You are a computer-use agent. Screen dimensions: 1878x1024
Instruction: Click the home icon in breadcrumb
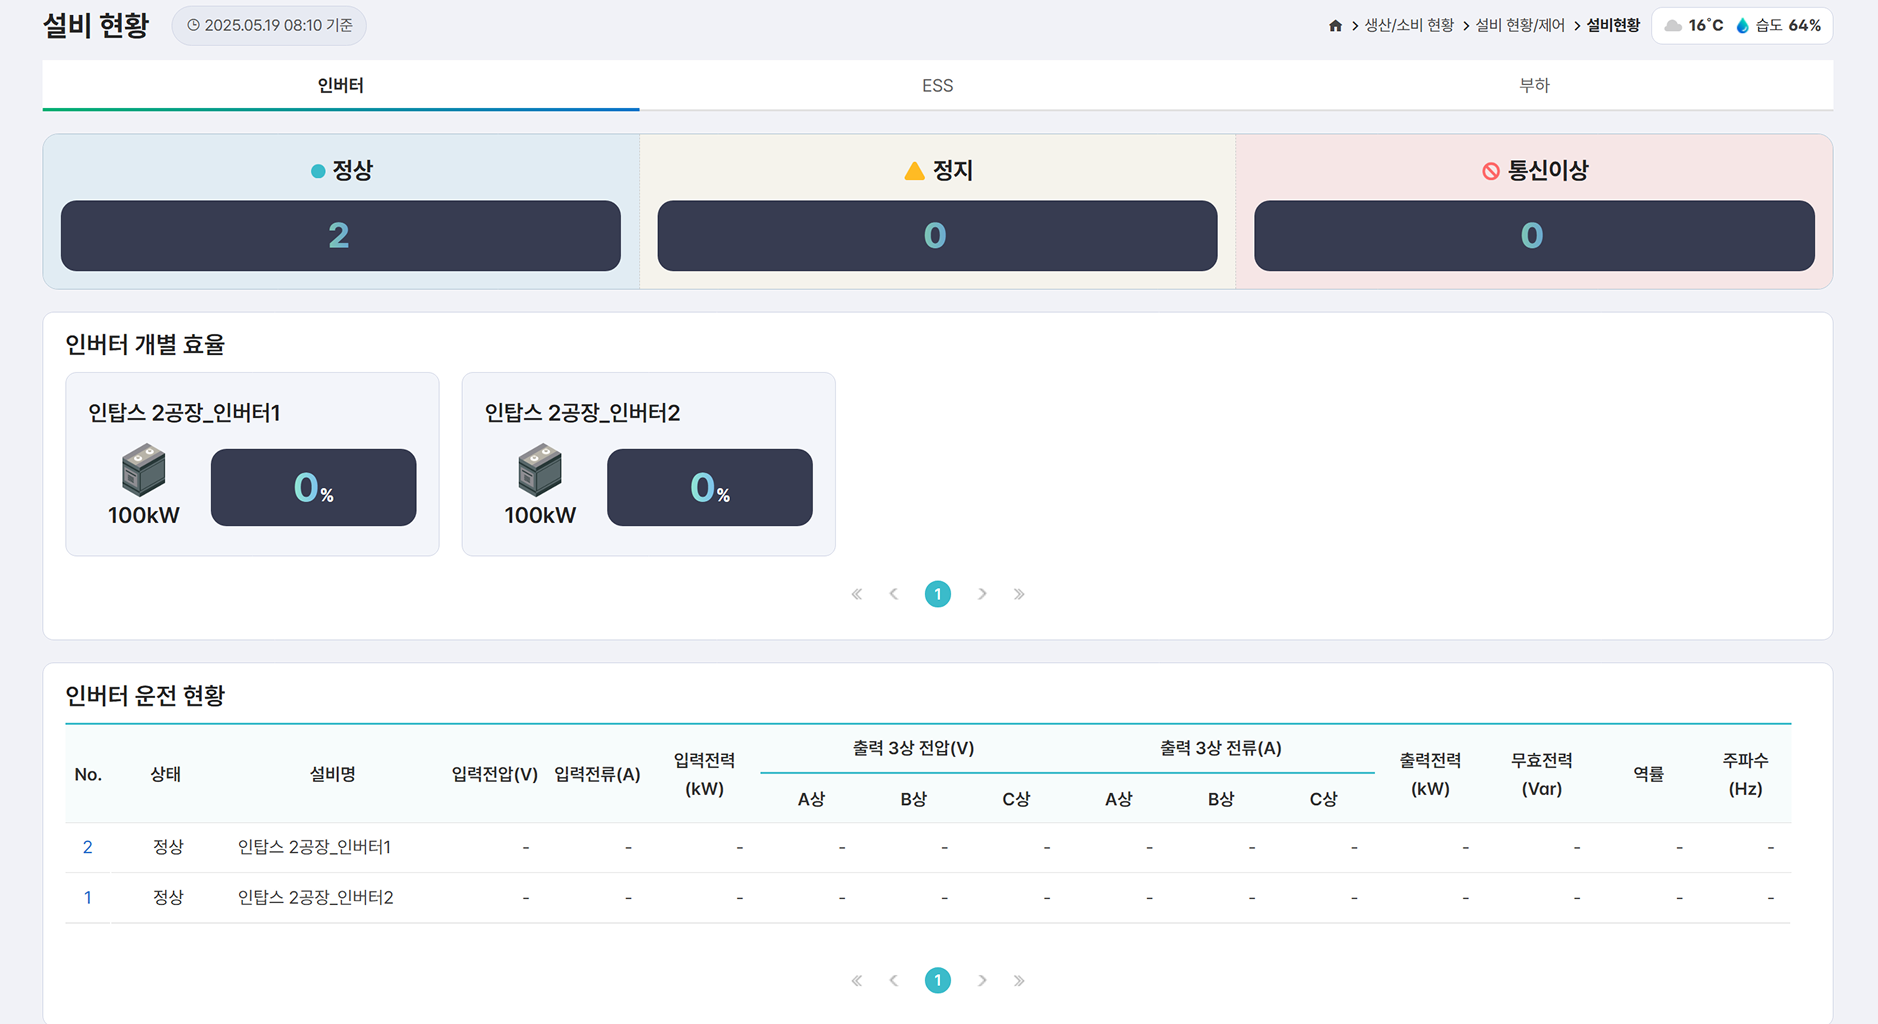[x=1335, y=26]
